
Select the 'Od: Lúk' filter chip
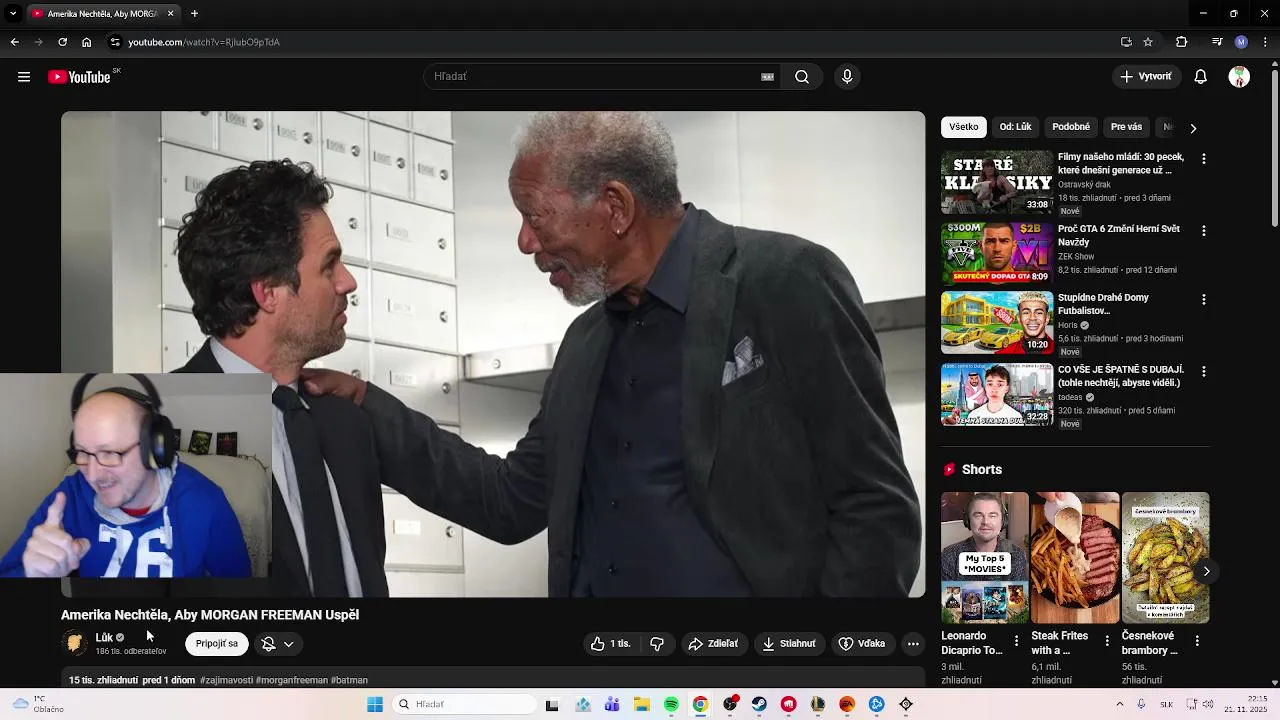click(x=1015, y=127)
